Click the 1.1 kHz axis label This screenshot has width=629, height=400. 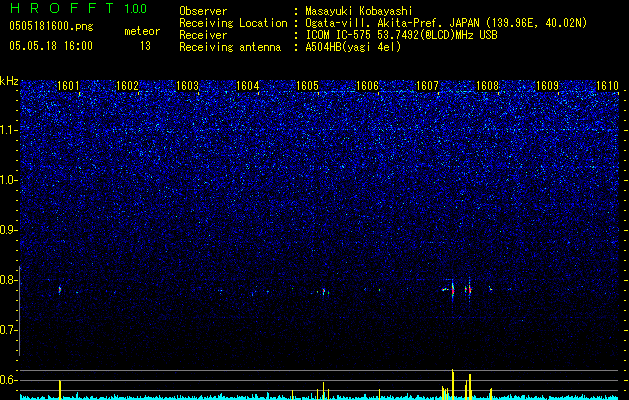pos(8,130)
